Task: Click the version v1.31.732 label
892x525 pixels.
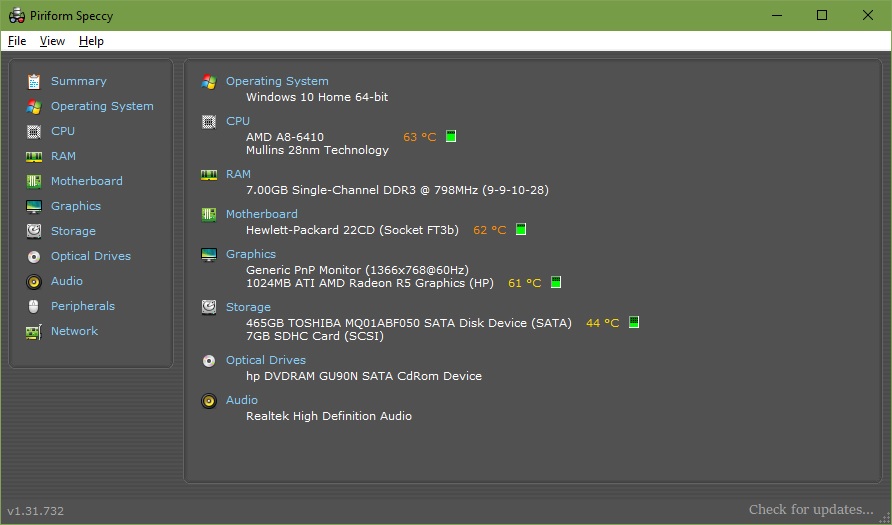Action: point(36,511)
